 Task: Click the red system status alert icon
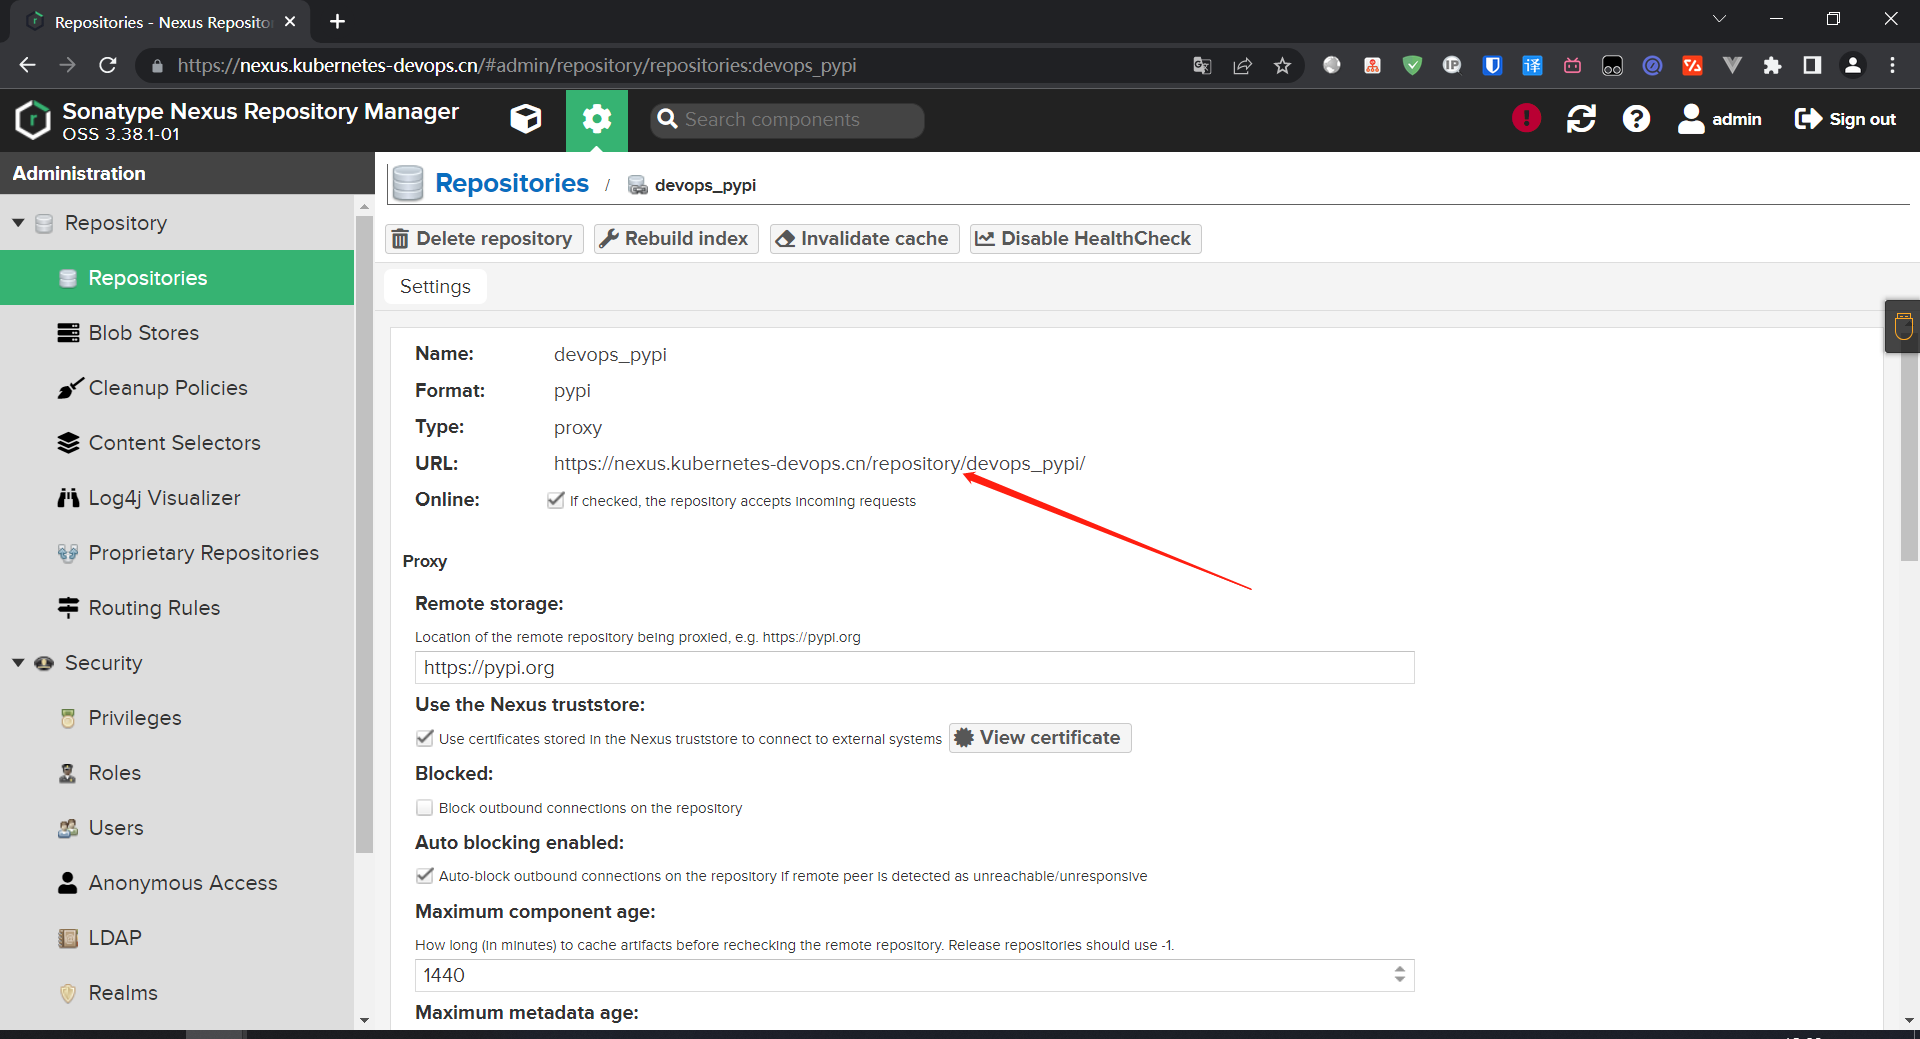[x=1526, y=119]
